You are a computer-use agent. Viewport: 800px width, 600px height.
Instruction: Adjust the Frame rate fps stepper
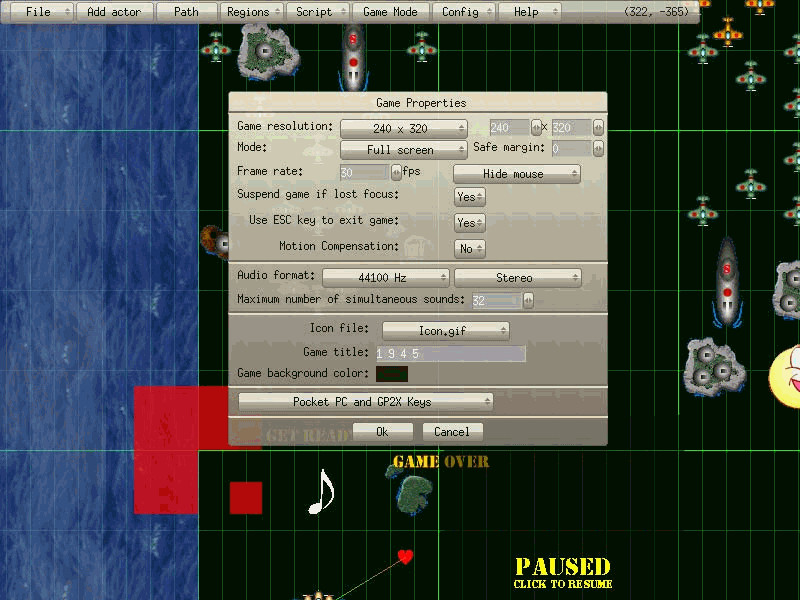click(396, 172)
